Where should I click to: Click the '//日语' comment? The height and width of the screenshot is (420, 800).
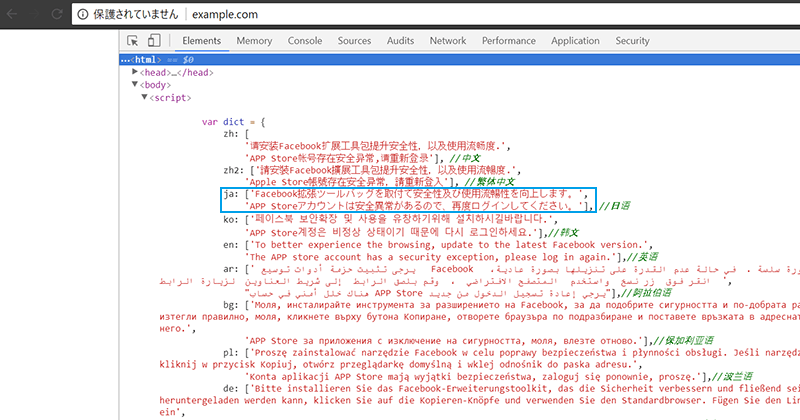614,206
